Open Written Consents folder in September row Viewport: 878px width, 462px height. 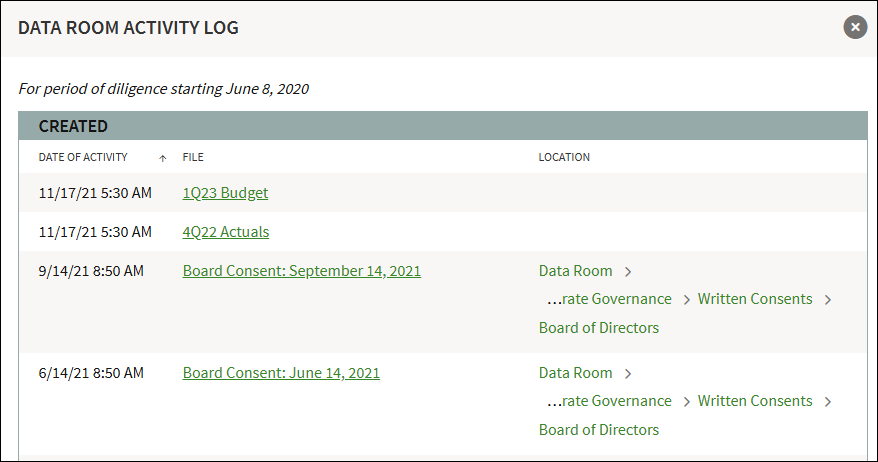pos(755,299)
